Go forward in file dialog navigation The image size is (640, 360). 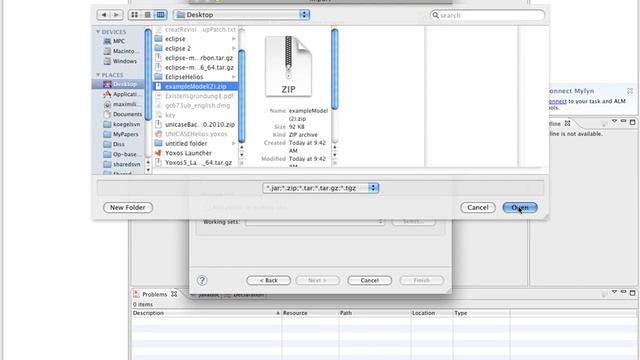[116, 15]
